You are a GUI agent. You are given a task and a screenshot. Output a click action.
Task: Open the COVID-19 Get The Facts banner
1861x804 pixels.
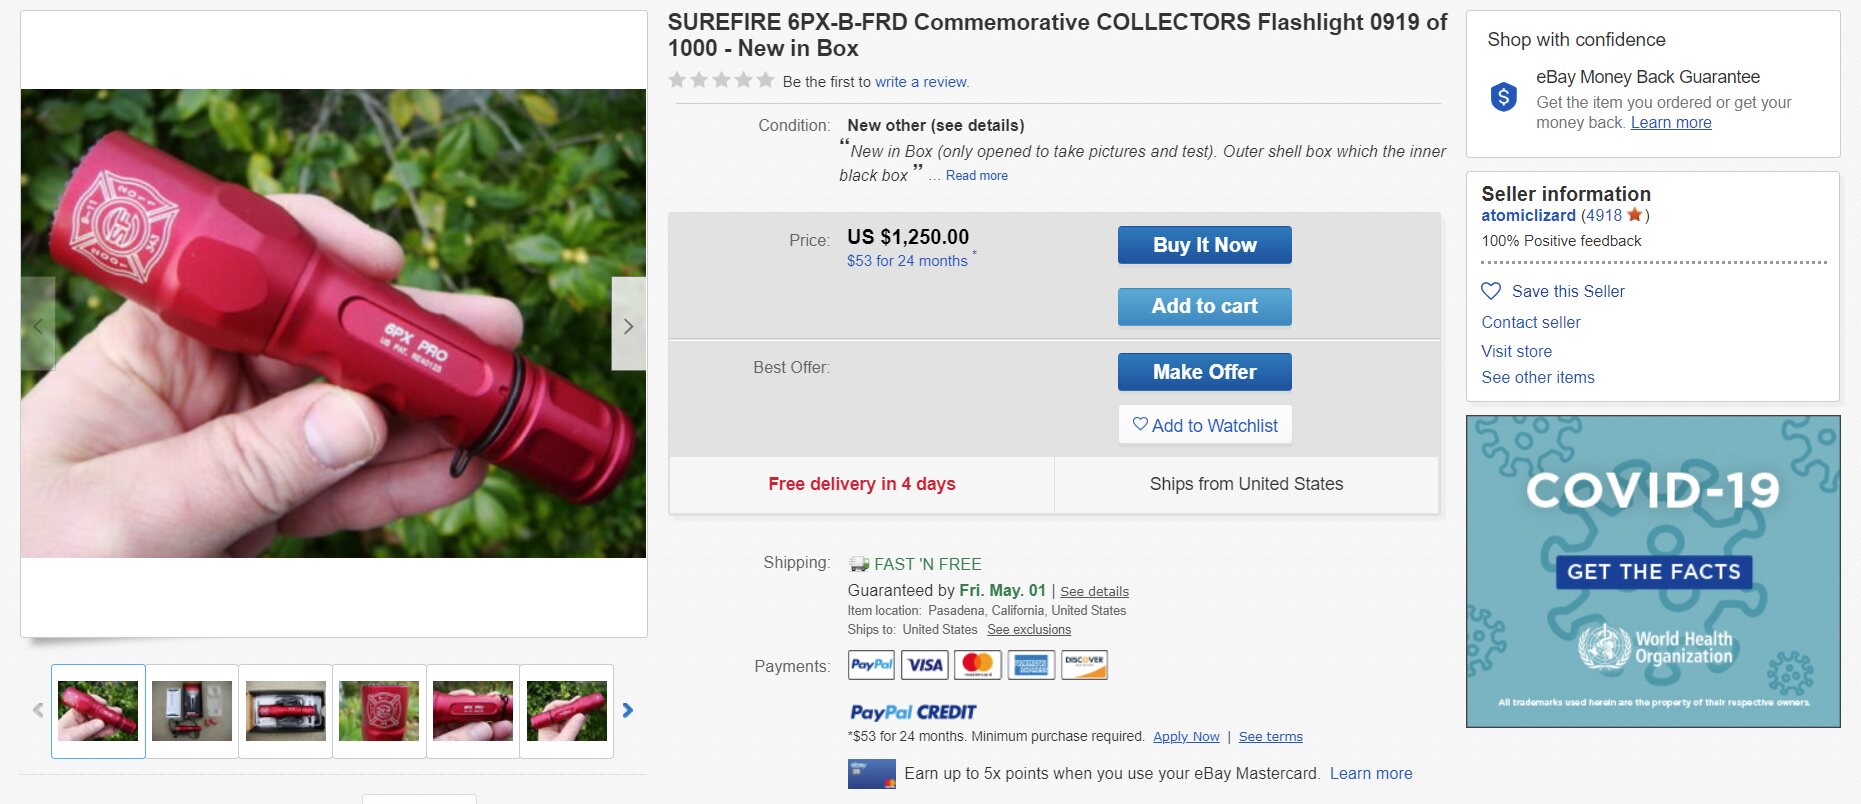(x=1652, y=571)
